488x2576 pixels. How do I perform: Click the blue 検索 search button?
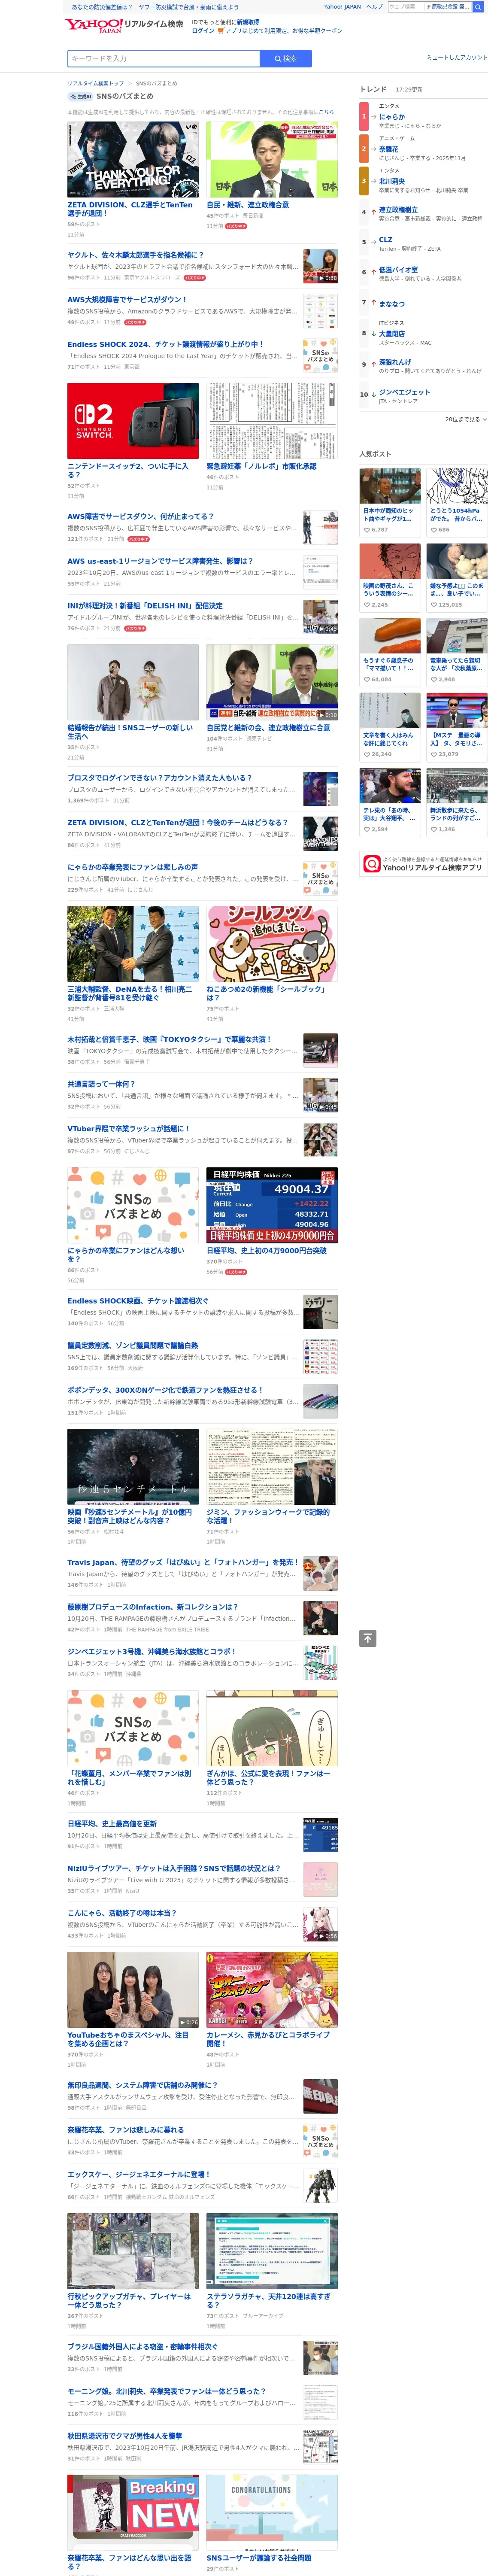click(x=285, y=58)
